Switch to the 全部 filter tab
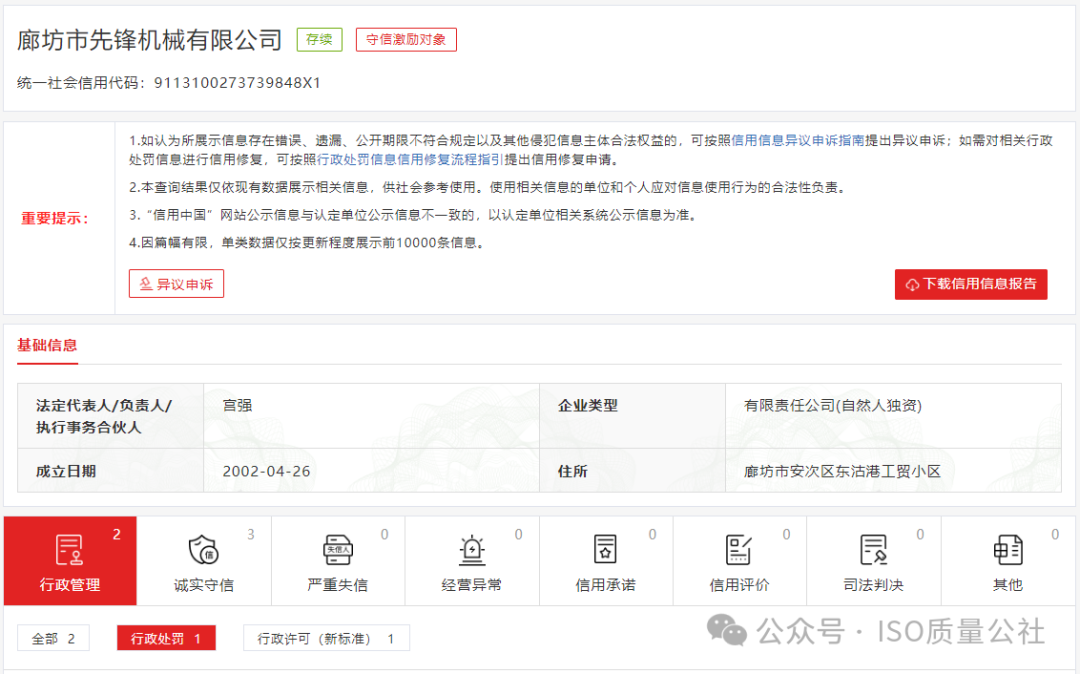Screen dimensions: 1080x674 (x=53, y=637)
